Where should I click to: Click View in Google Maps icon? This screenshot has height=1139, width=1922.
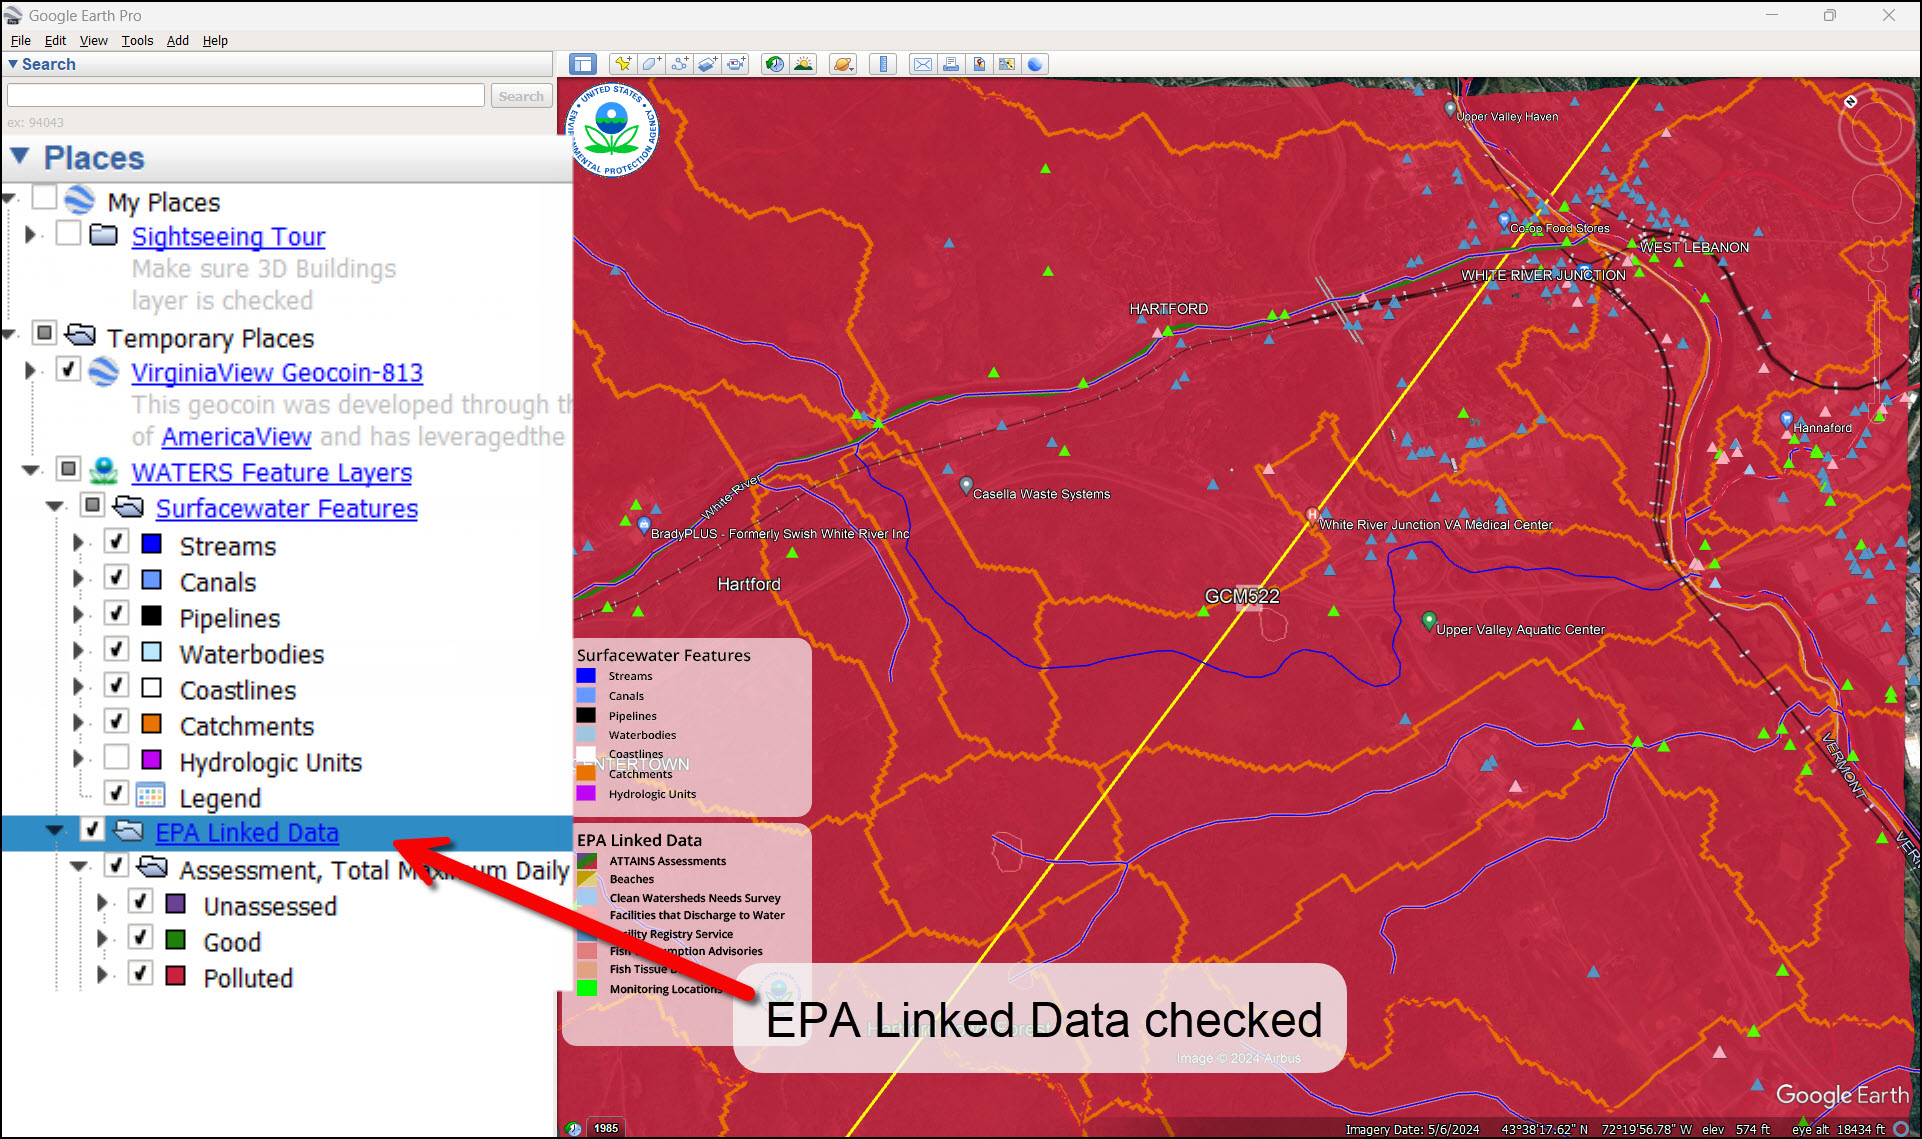(x=979, y=64)
